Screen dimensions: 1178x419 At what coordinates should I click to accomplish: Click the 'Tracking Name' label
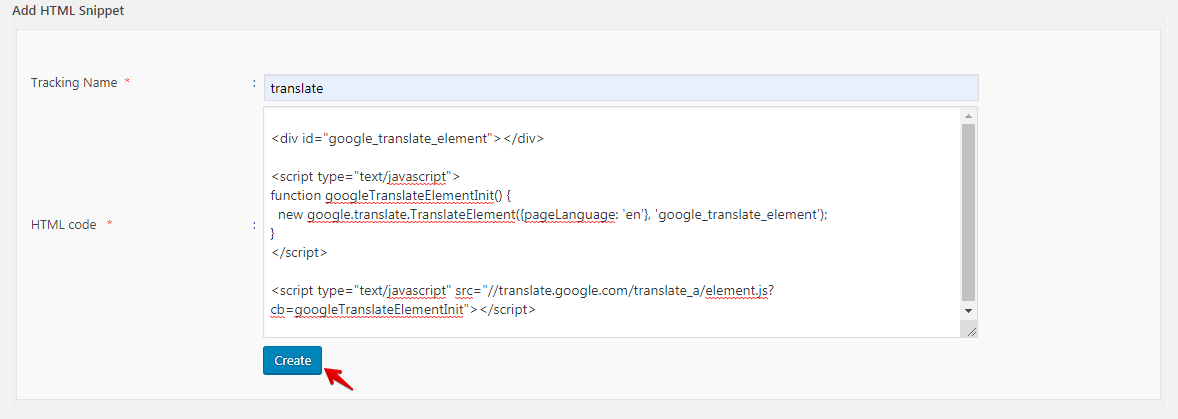[74, 83]
